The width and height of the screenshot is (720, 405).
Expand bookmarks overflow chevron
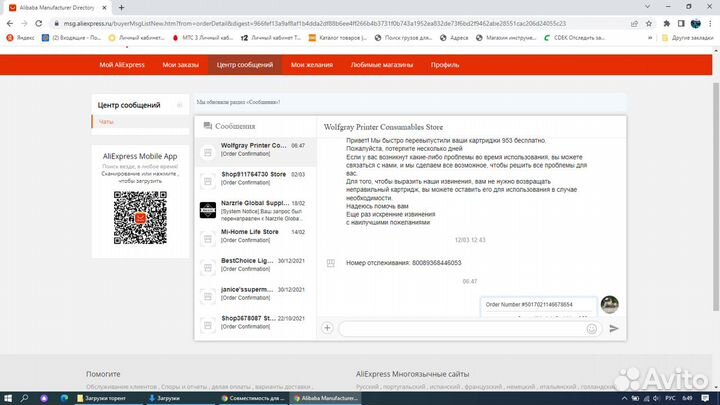point(650,38)
